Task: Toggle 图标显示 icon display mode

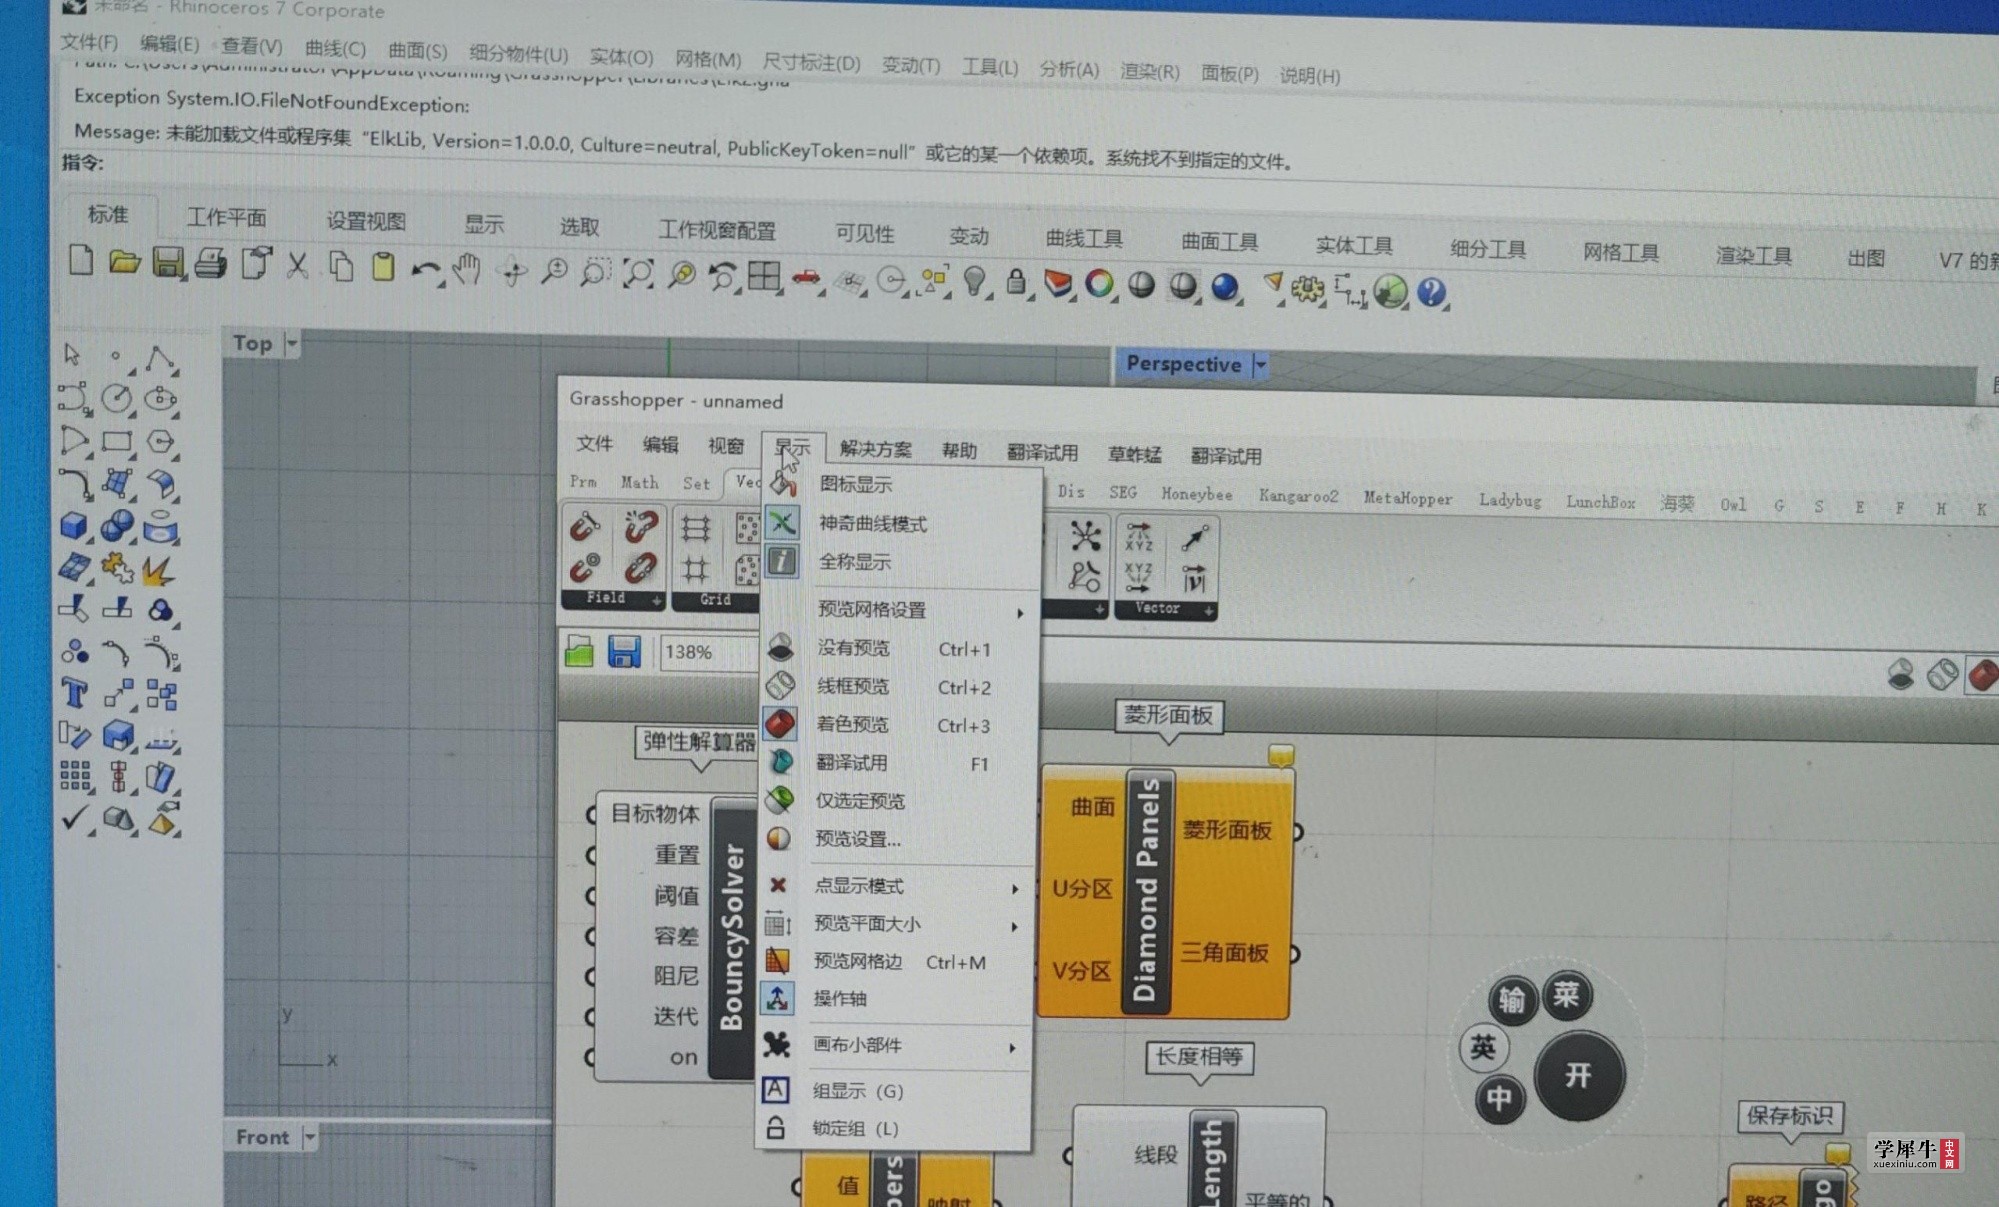Action: pyautogui.click(x=856, y=485)
